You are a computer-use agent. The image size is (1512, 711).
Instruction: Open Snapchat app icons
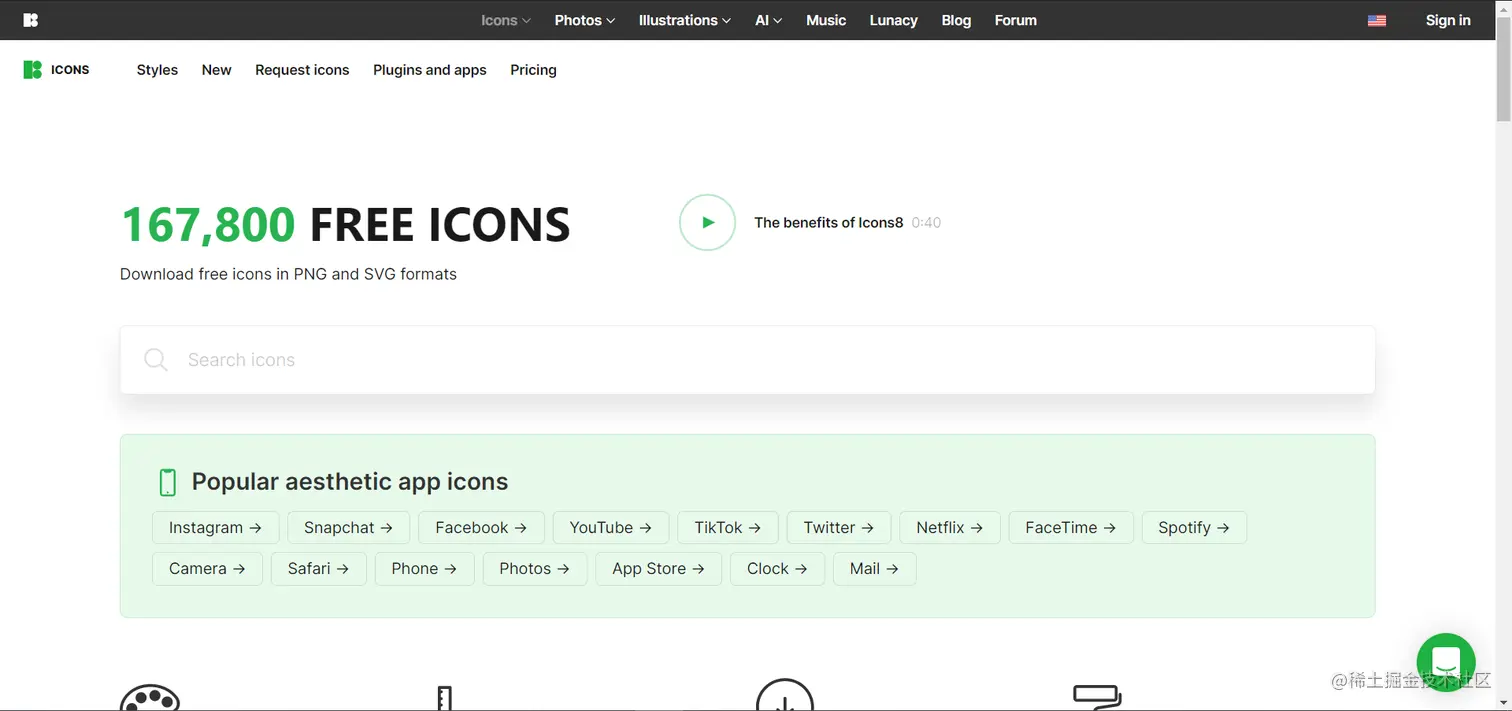point(348,528)
